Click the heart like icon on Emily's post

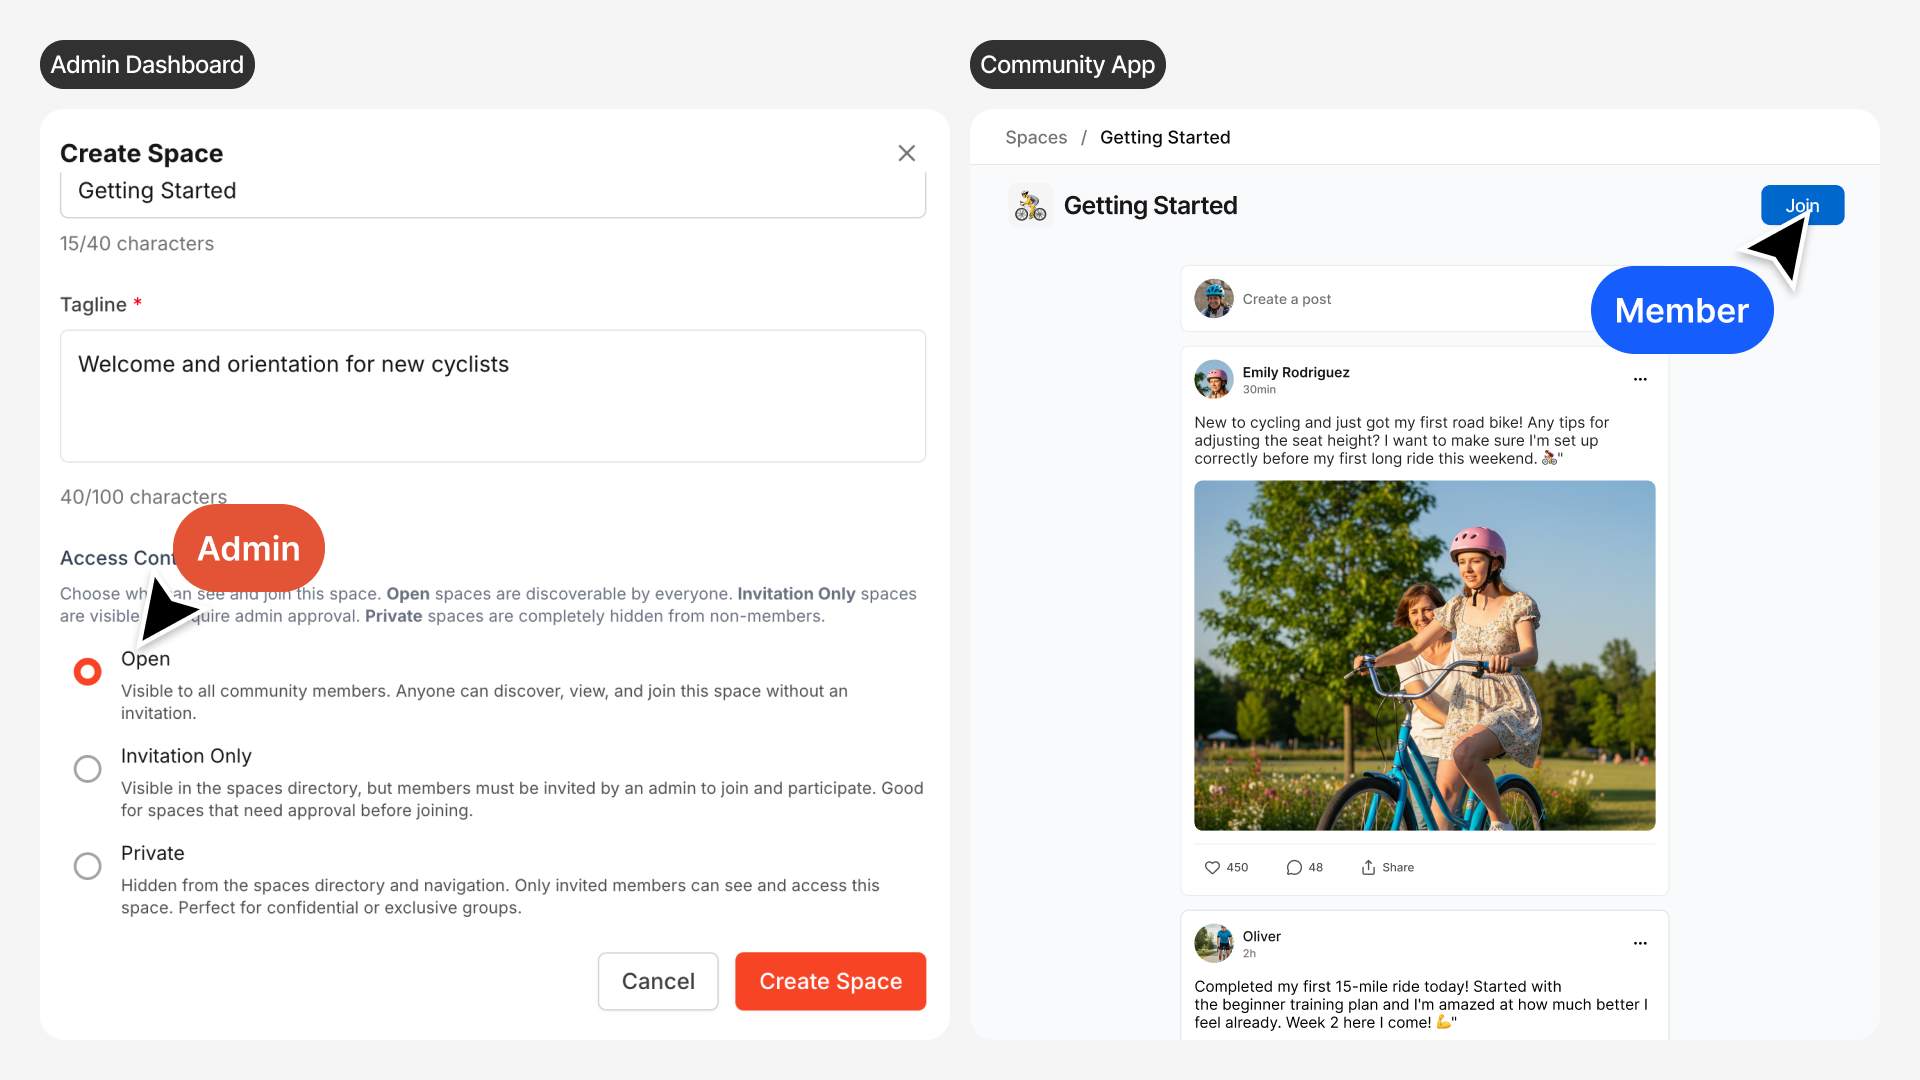[1212, 867]
